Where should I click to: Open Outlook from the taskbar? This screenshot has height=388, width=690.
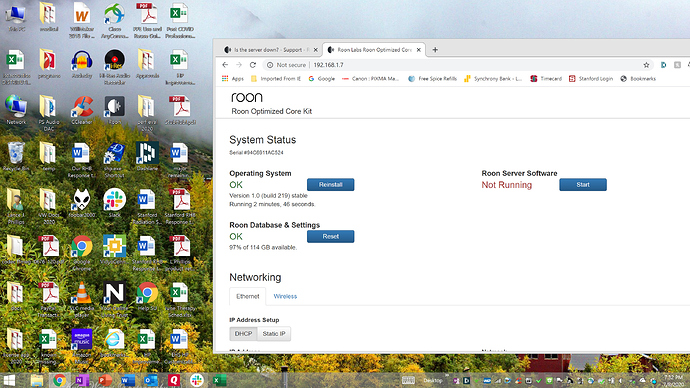[x=150, y=380]
